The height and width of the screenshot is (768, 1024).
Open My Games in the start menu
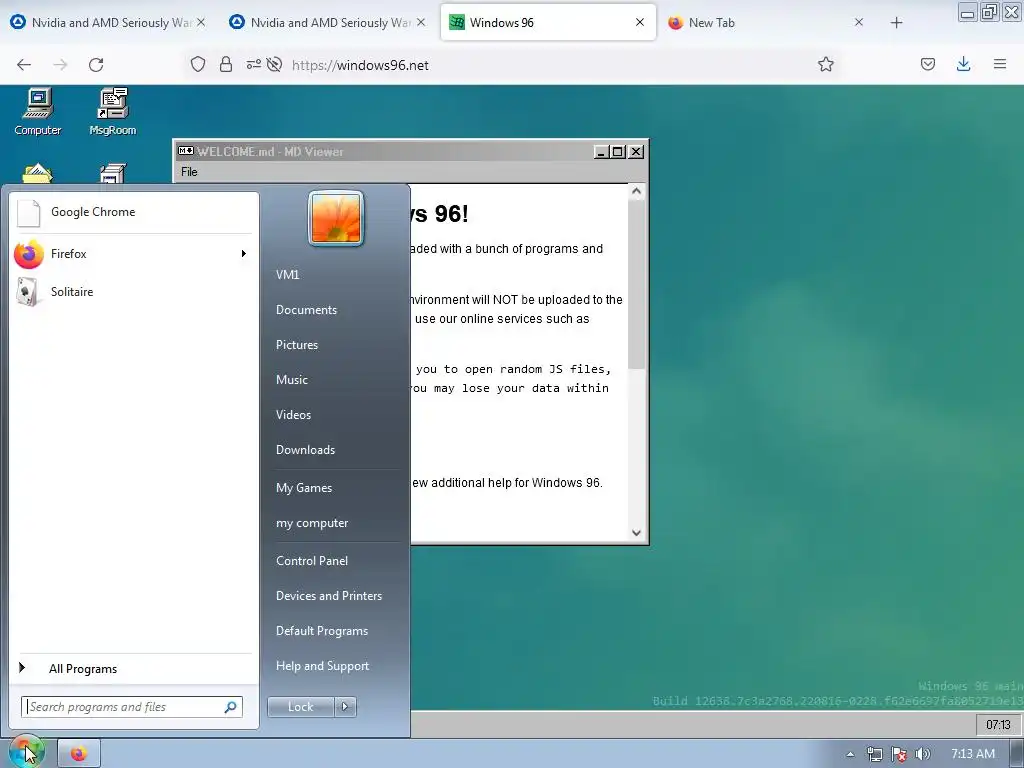tap(304, 488)
